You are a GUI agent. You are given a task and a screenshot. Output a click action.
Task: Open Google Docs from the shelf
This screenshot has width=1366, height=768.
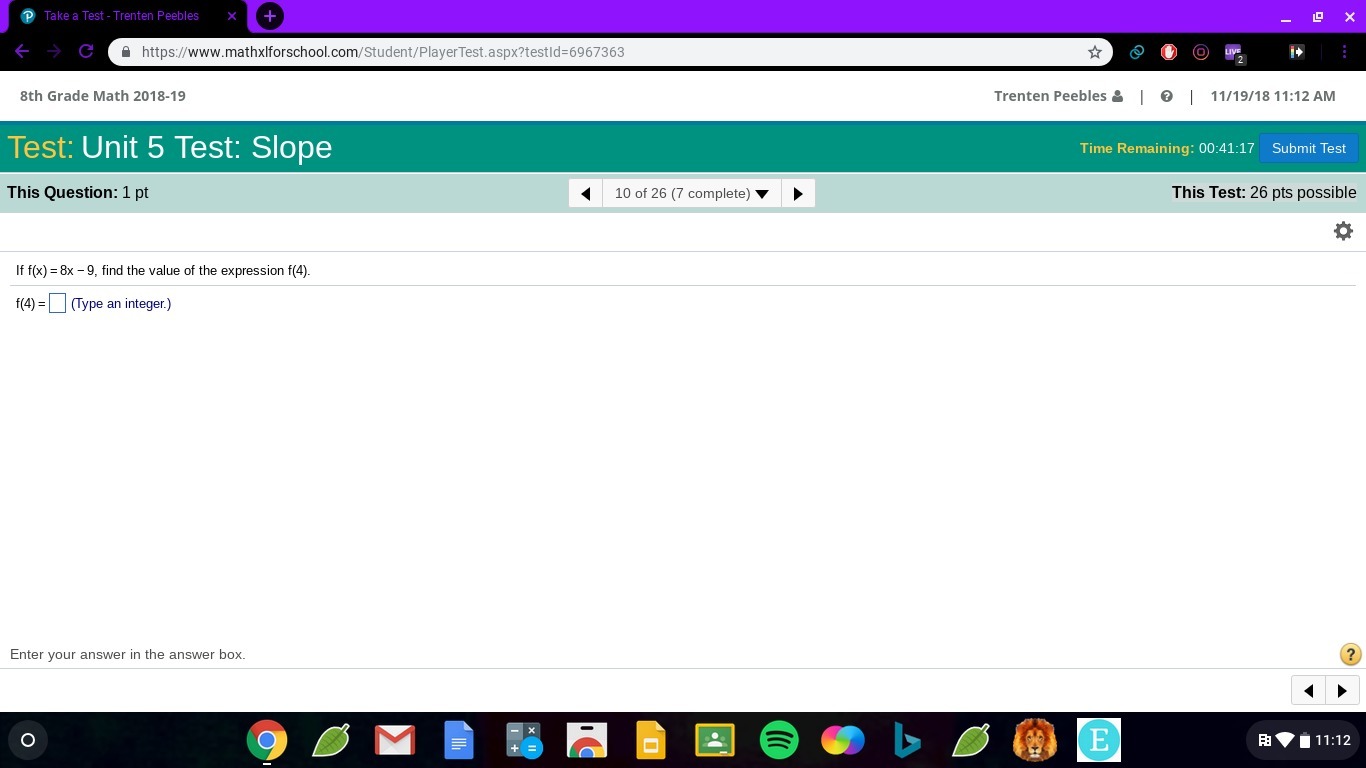(459, 740)
